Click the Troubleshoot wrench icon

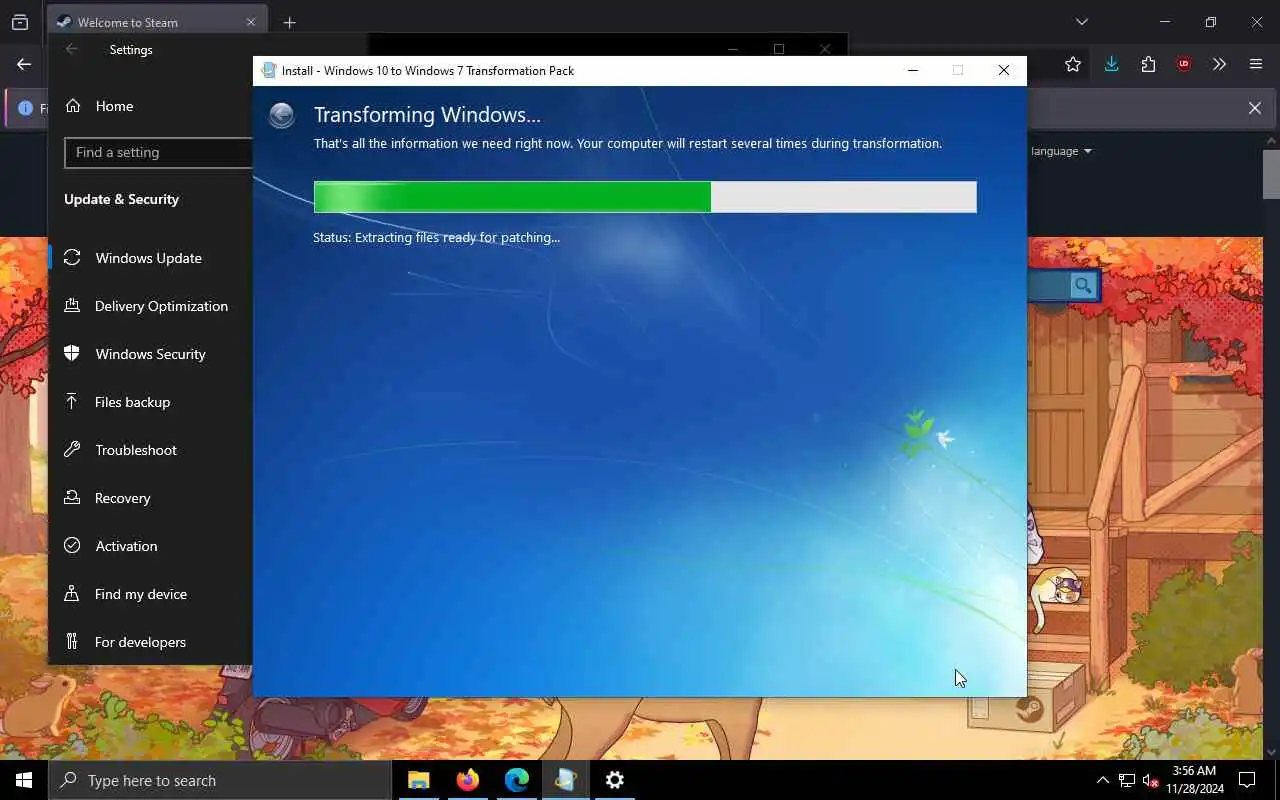point(72,450)
